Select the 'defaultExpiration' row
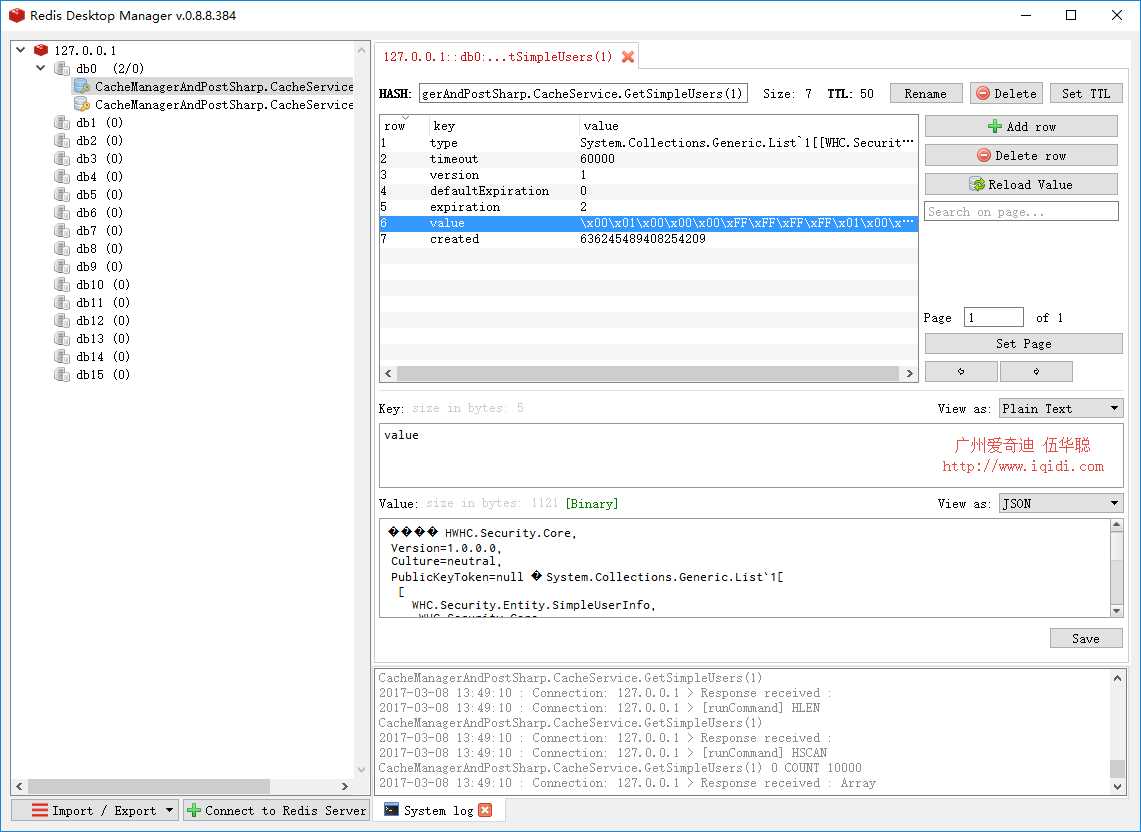The width and height of the screenshot is (1141, 832). [x=648, y=191]
